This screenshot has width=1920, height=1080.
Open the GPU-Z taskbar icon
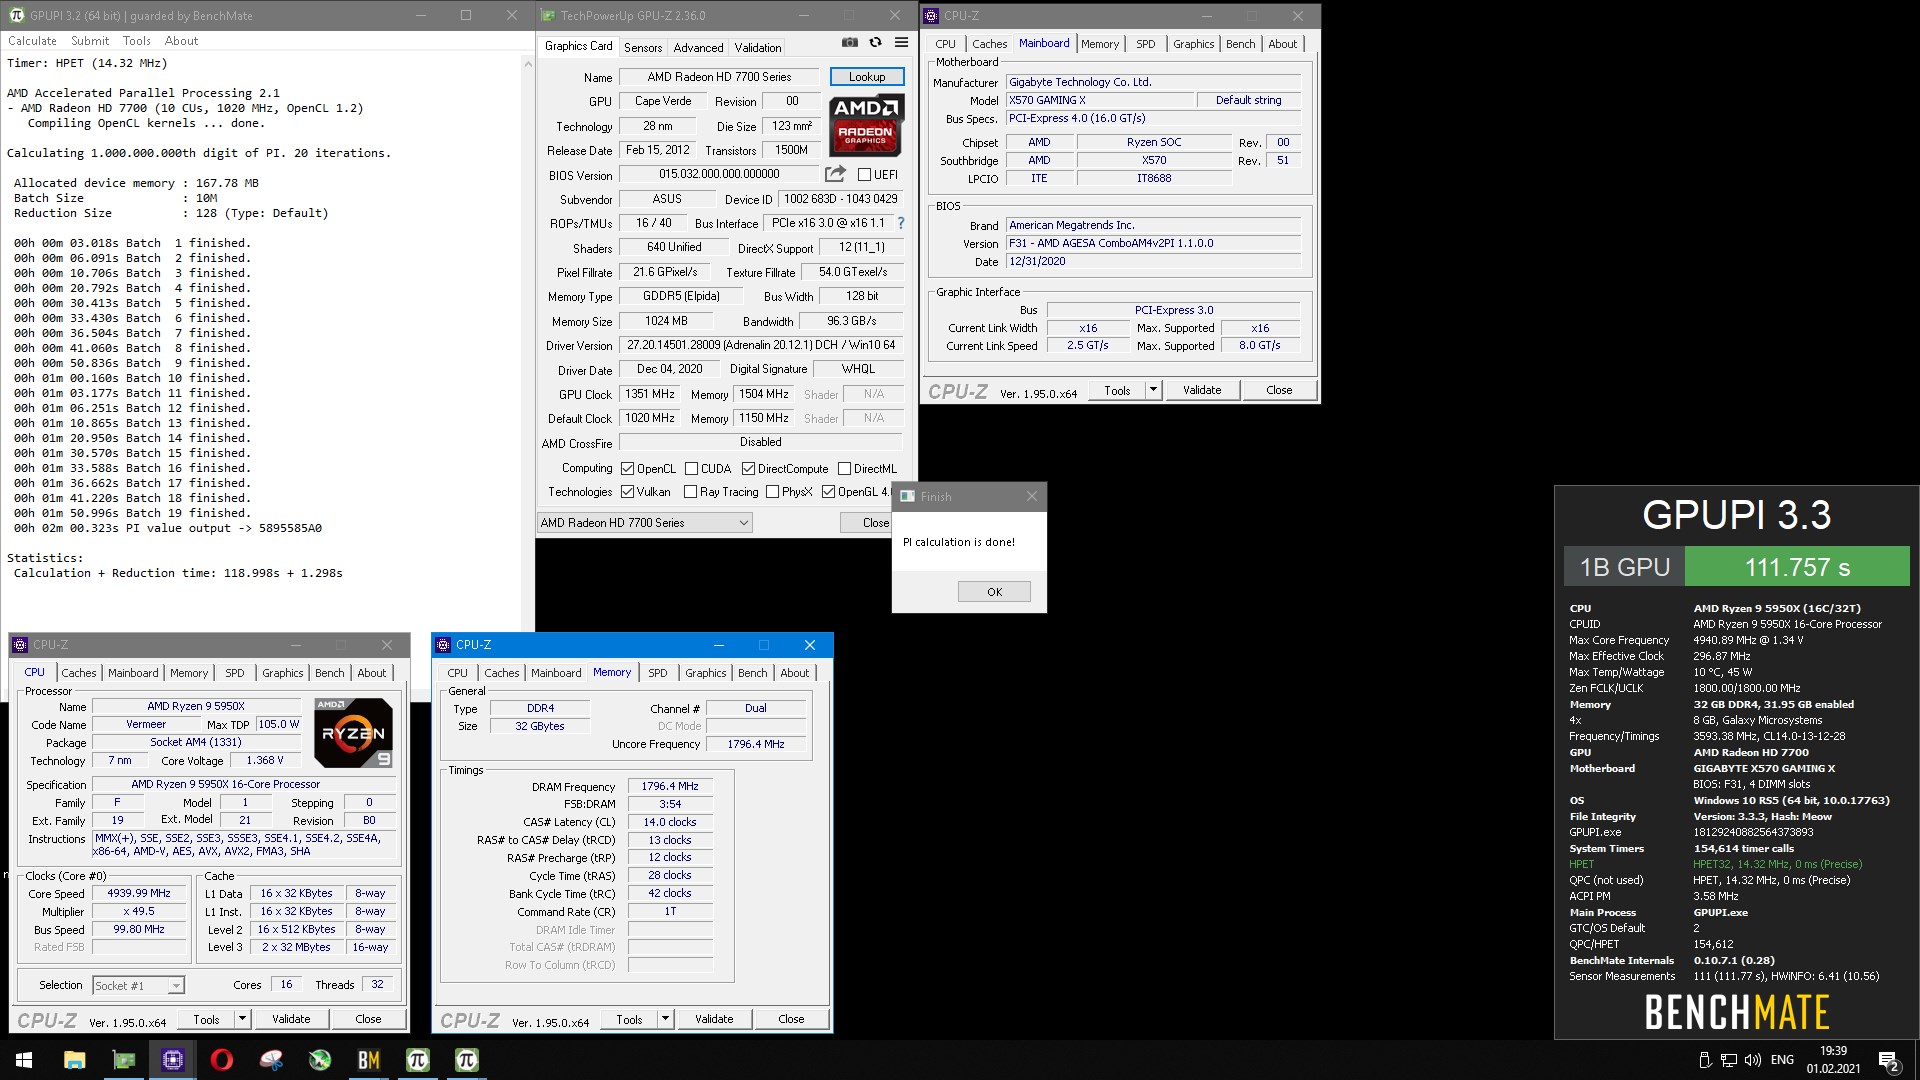[x=124, y=1060]
